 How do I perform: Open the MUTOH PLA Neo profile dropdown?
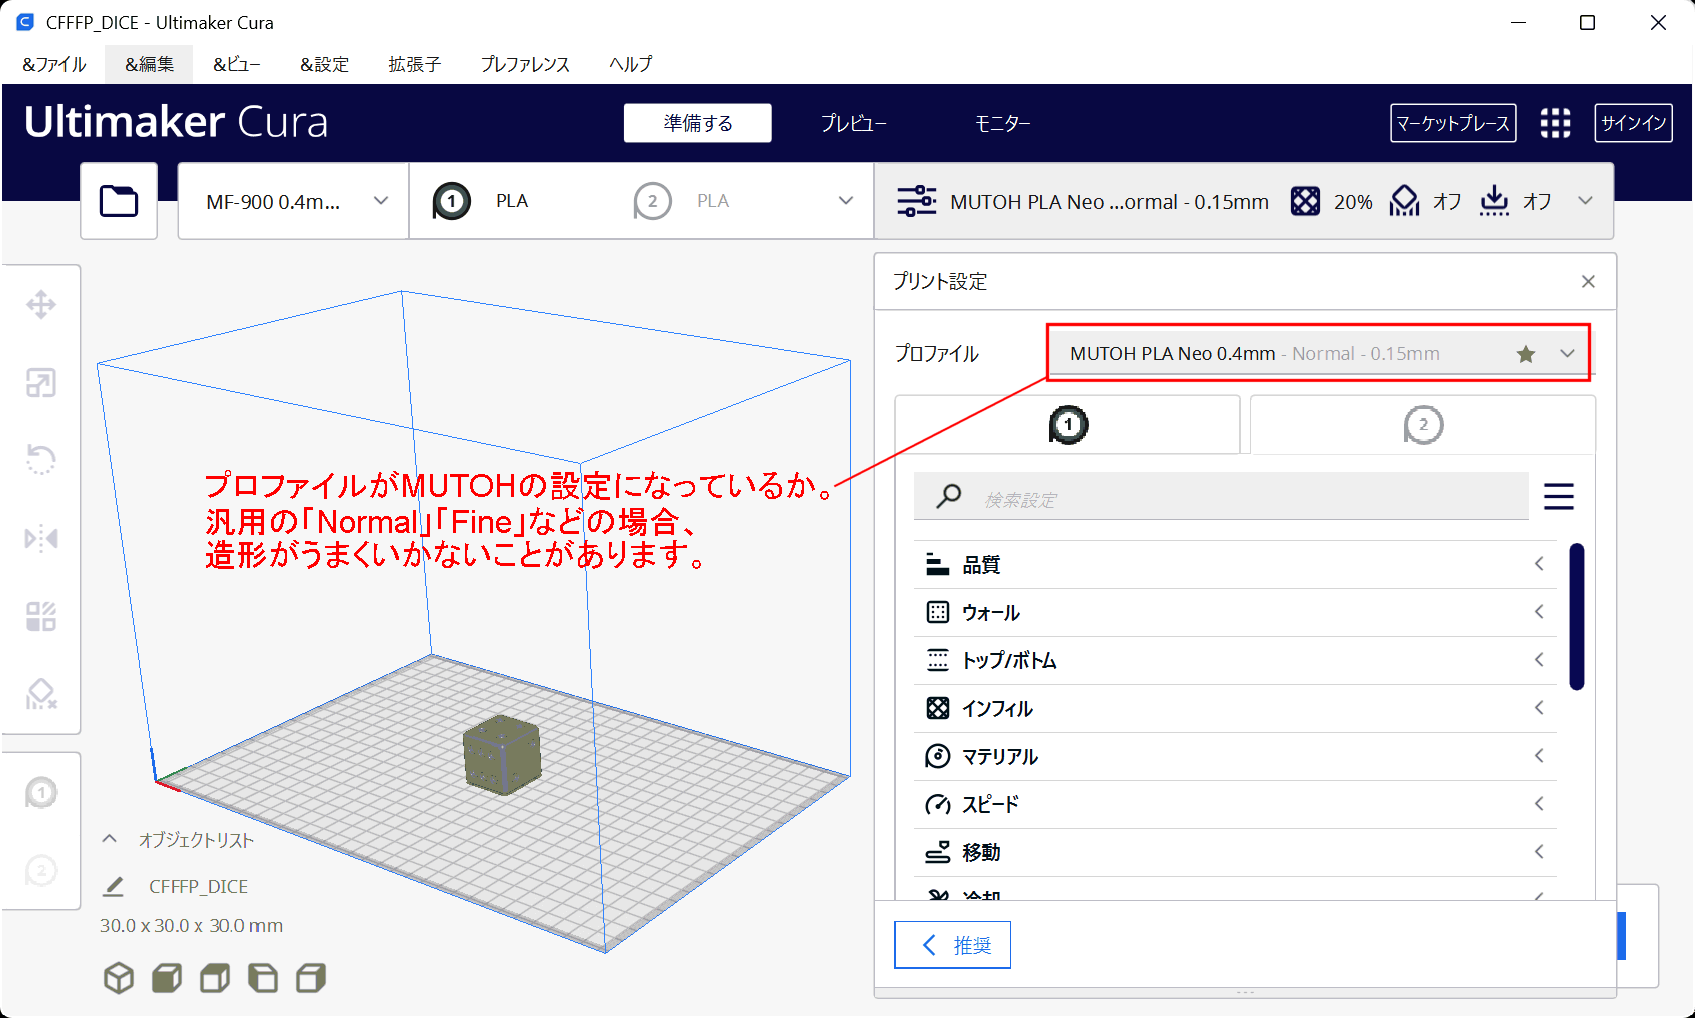point(1318,354)
